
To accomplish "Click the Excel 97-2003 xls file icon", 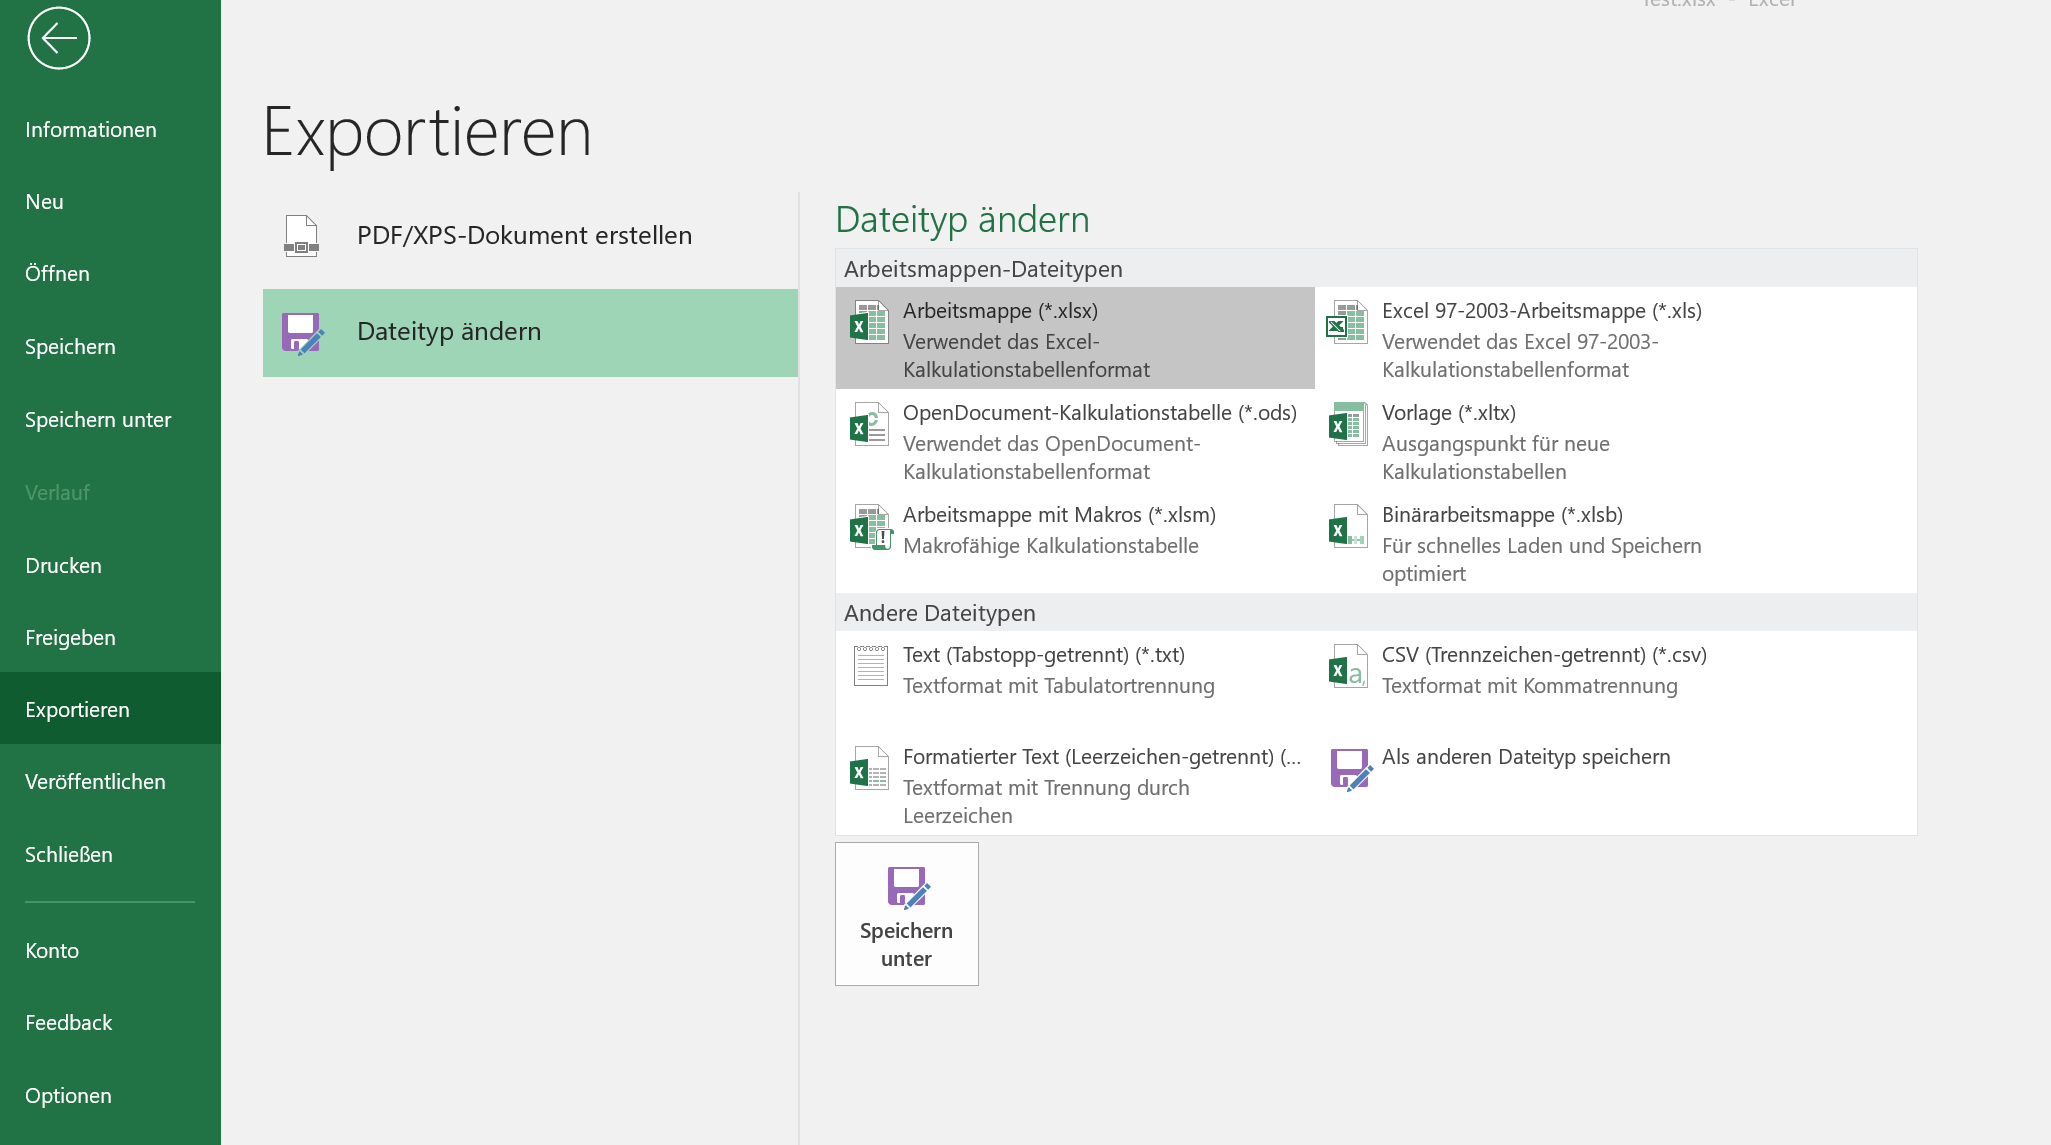I will 1347,322.
